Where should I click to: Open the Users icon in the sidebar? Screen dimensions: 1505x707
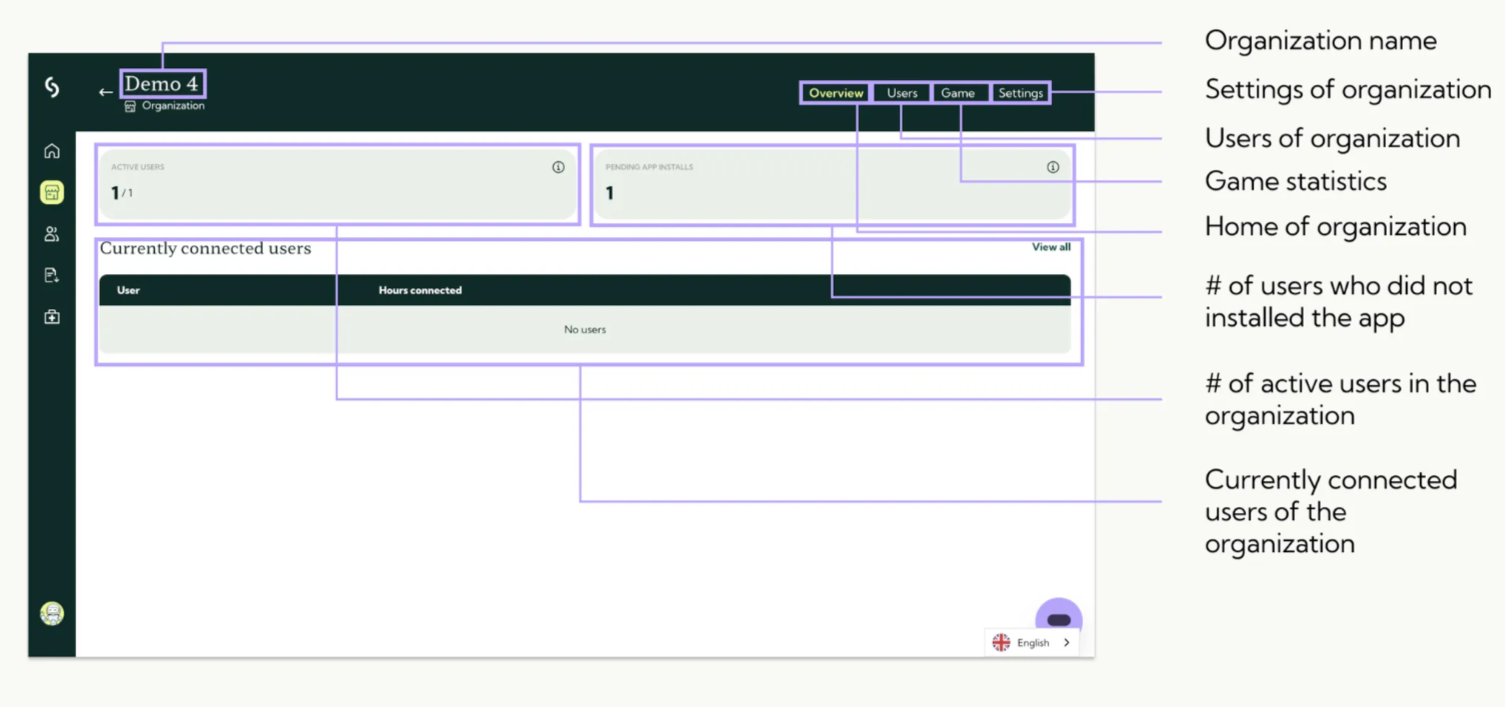click(x=52, y=234)
